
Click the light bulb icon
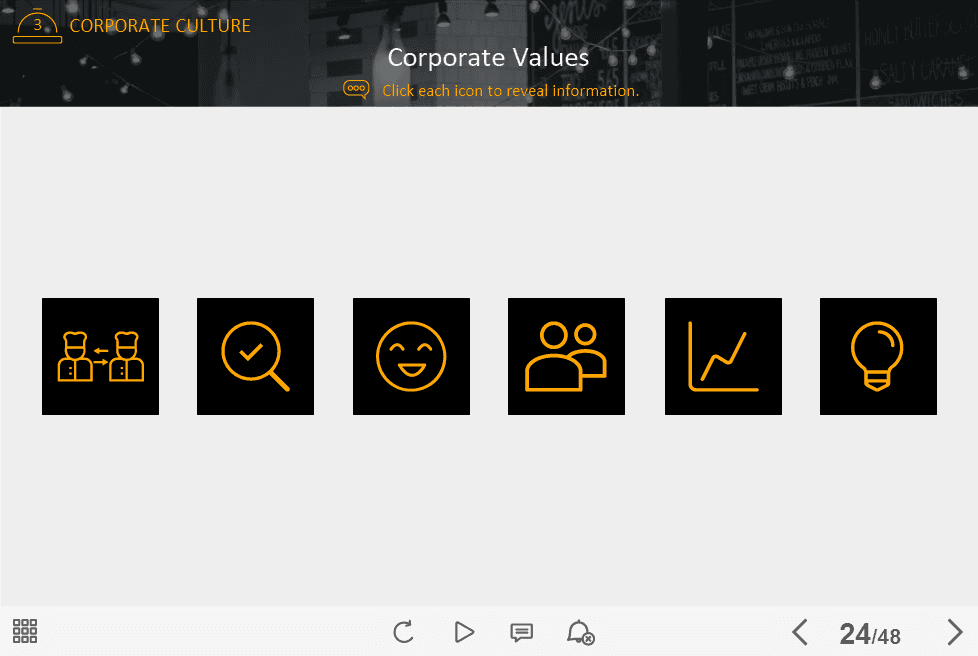coord(878,356)
